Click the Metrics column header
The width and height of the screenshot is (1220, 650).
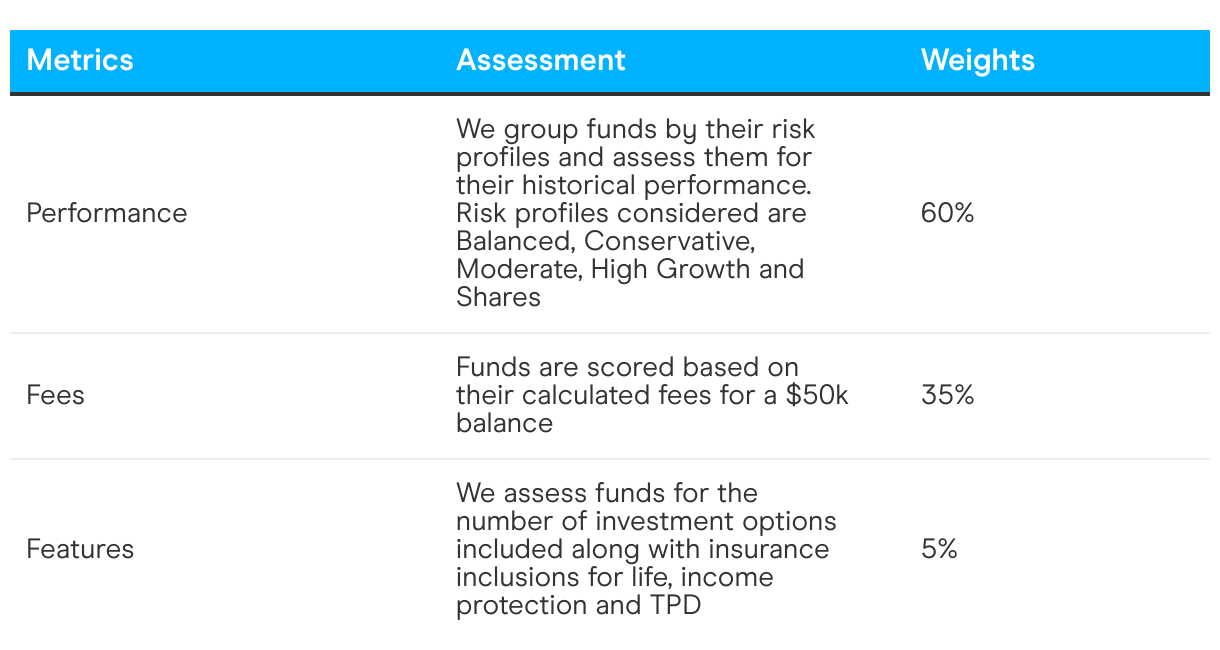pyautogui.click(x=80, y=61)
